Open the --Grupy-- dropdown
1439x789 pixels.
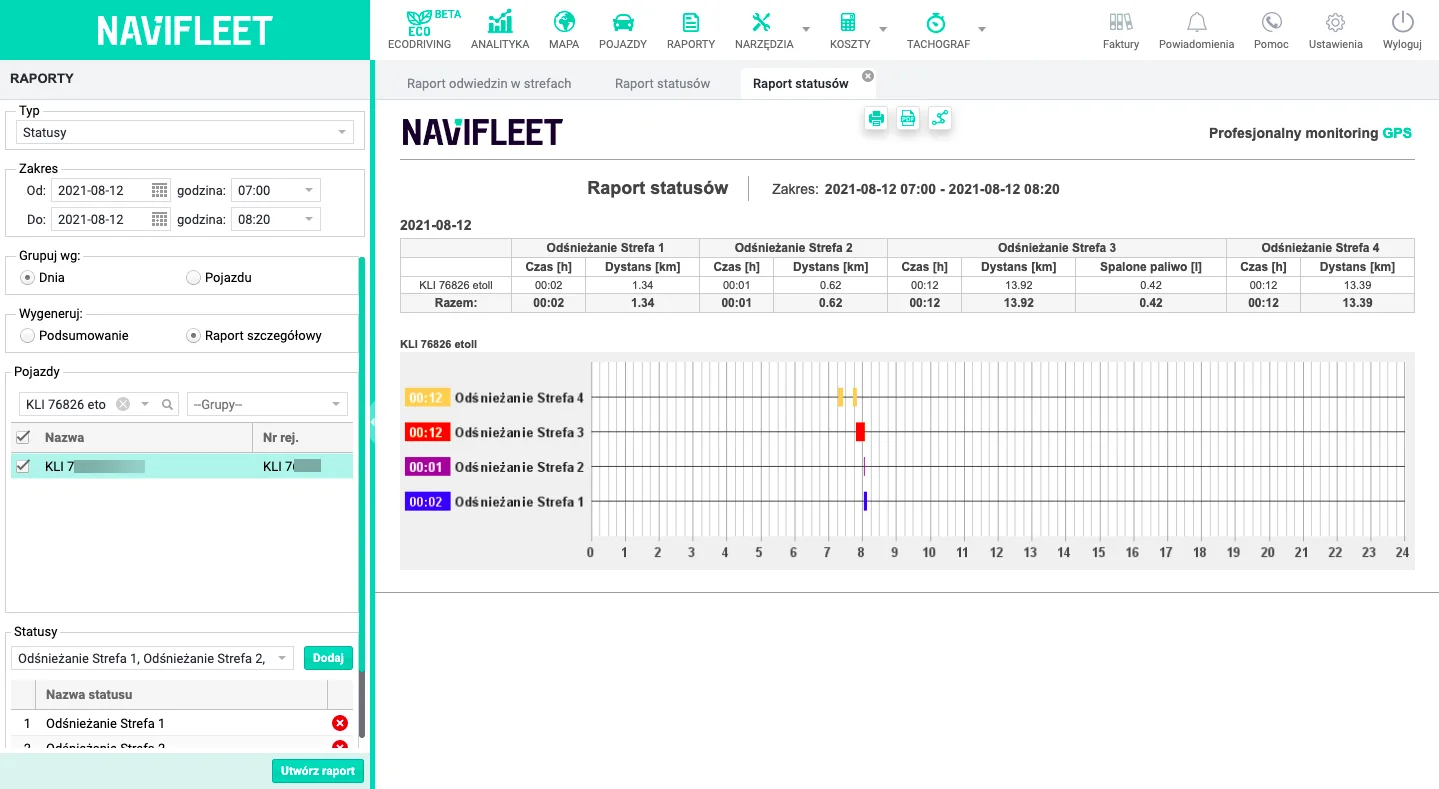267,404
